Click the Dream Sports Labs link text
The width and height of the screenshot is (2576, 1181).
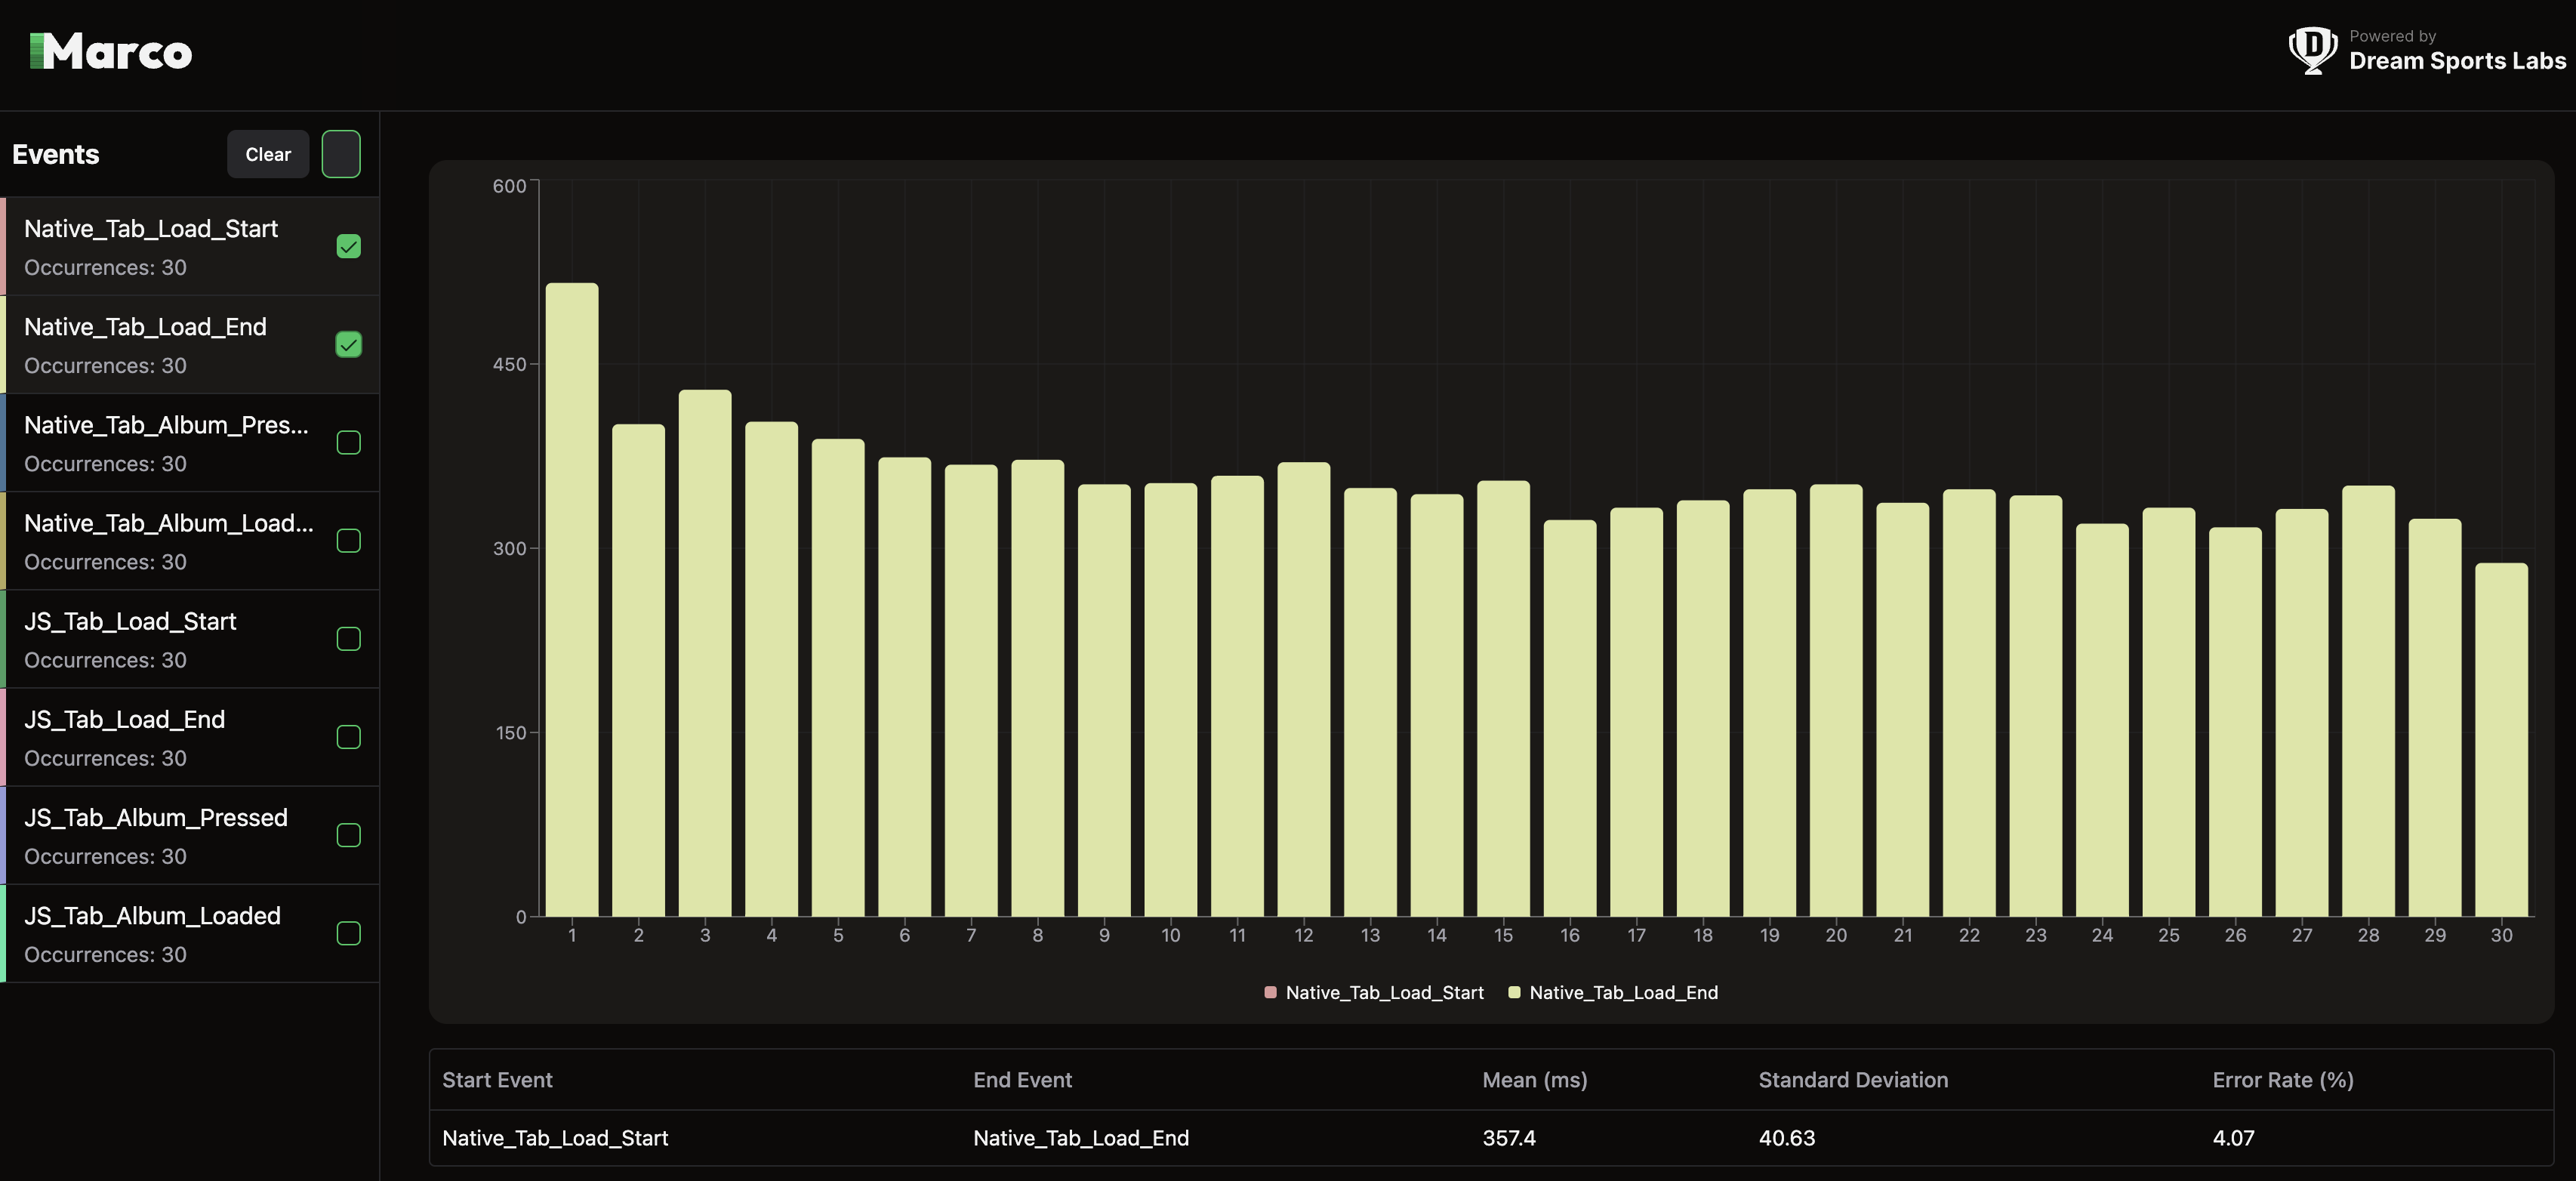pyautogui.click(x=2459, y=60)
